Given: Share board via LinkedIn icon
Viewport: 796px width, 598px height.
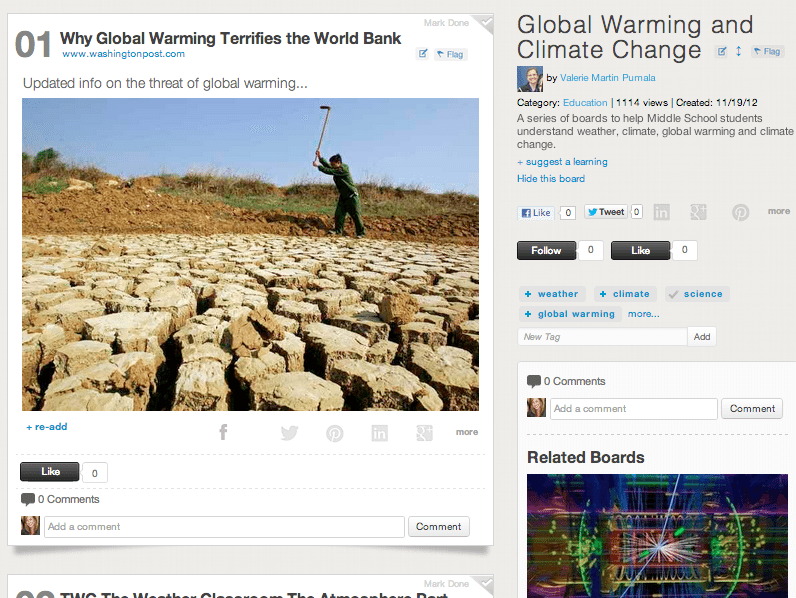Looking at the screenshot, I should click(x=661, y=212).
